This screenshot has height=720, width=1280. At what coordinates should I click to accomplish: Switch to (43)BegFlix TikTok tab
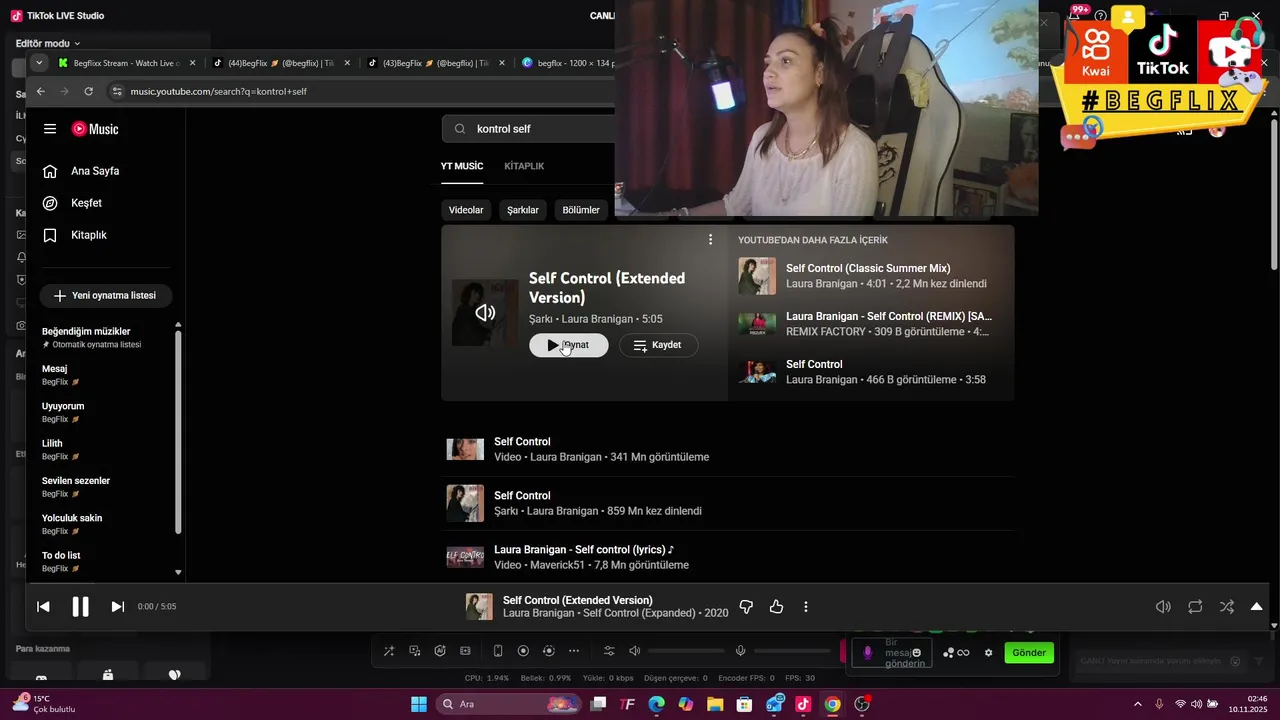click(437, 63)
